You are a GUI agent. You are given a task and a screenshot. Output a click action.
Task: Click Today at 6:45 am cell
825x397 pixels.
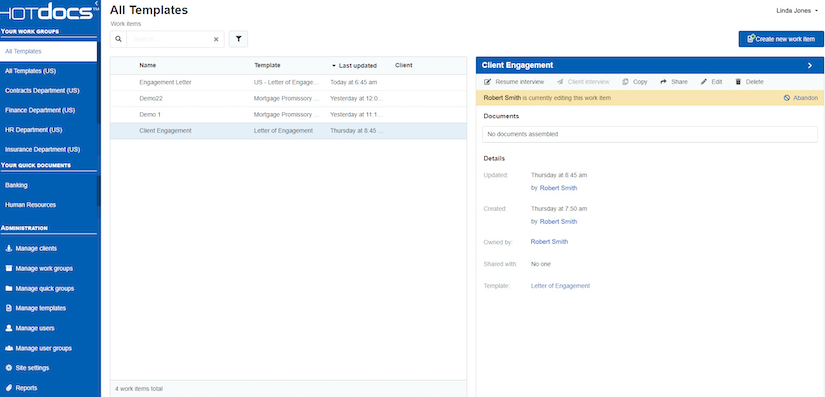pos(354,83)
